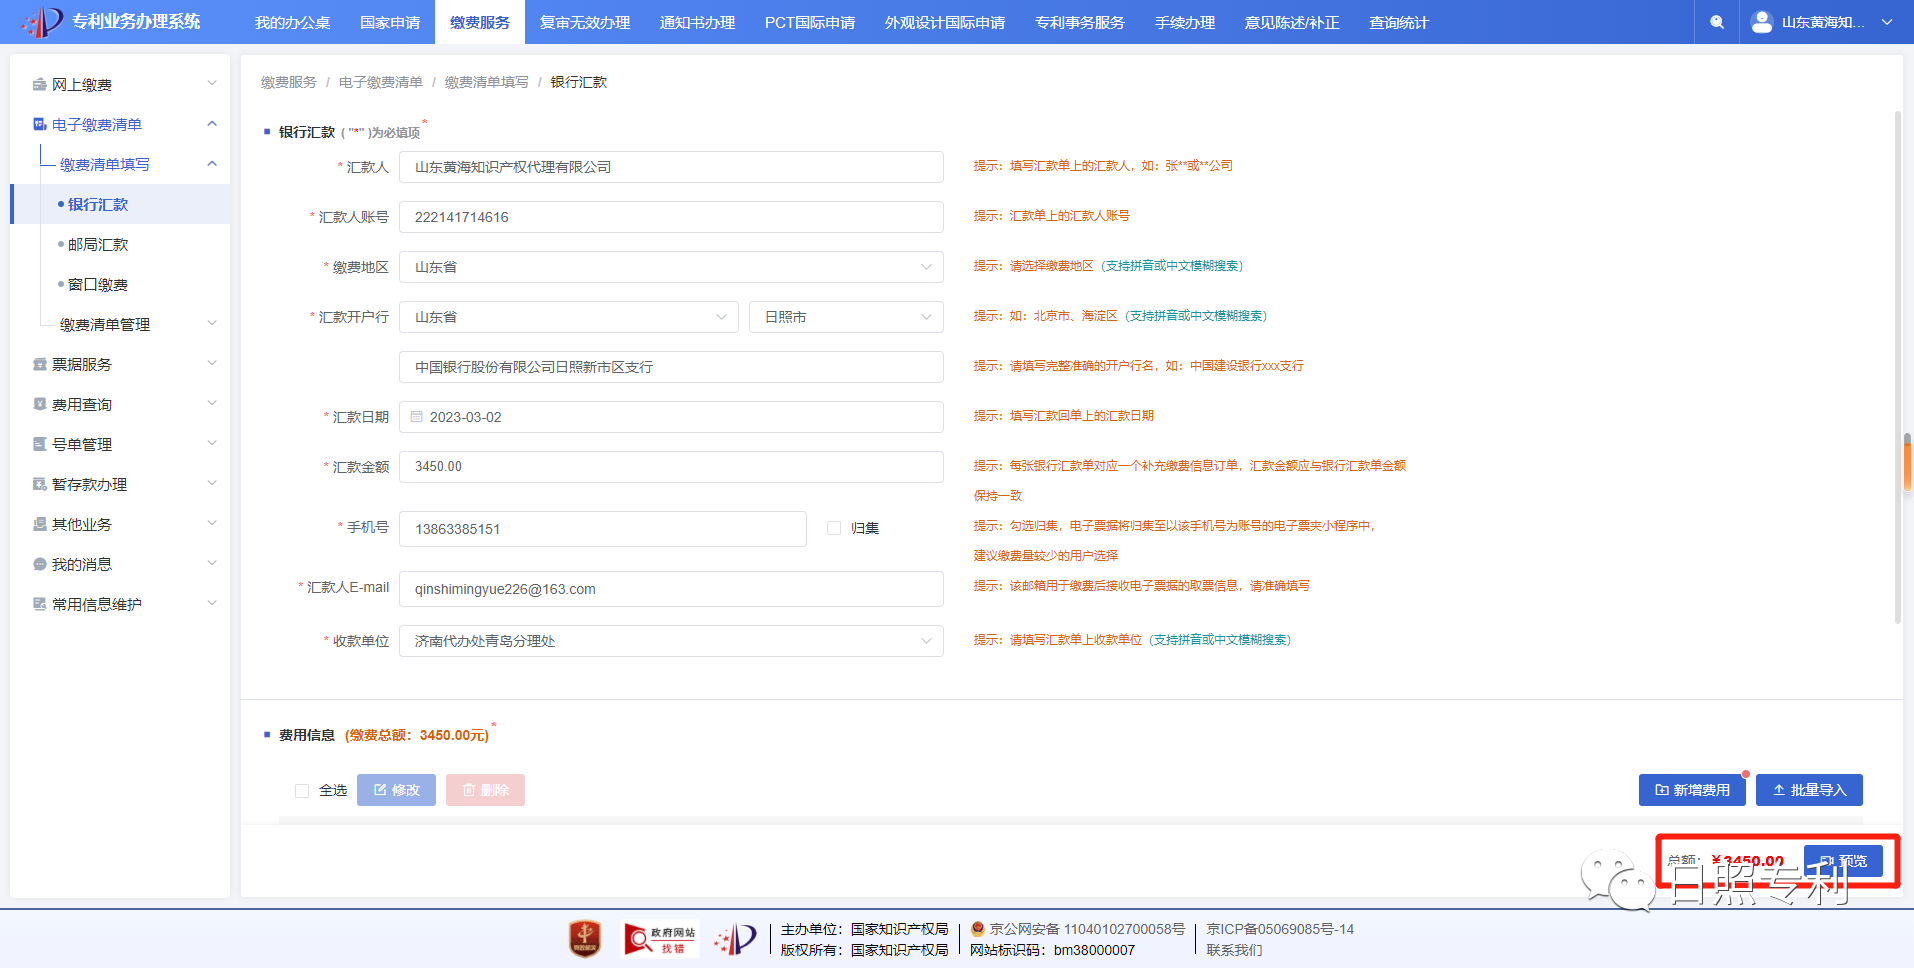This screenshot has height=968, width=1914.
Task: Enable the 归集 checkbox
Action: (x=834, y=528)
